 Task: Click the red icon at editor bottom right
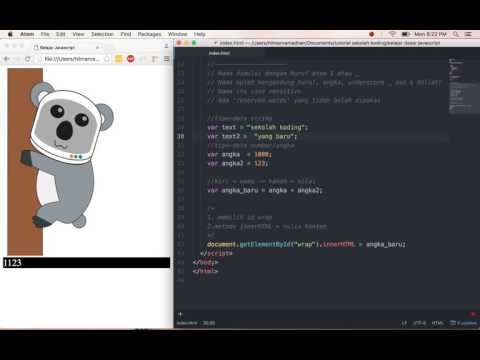(x=473, y=314)
